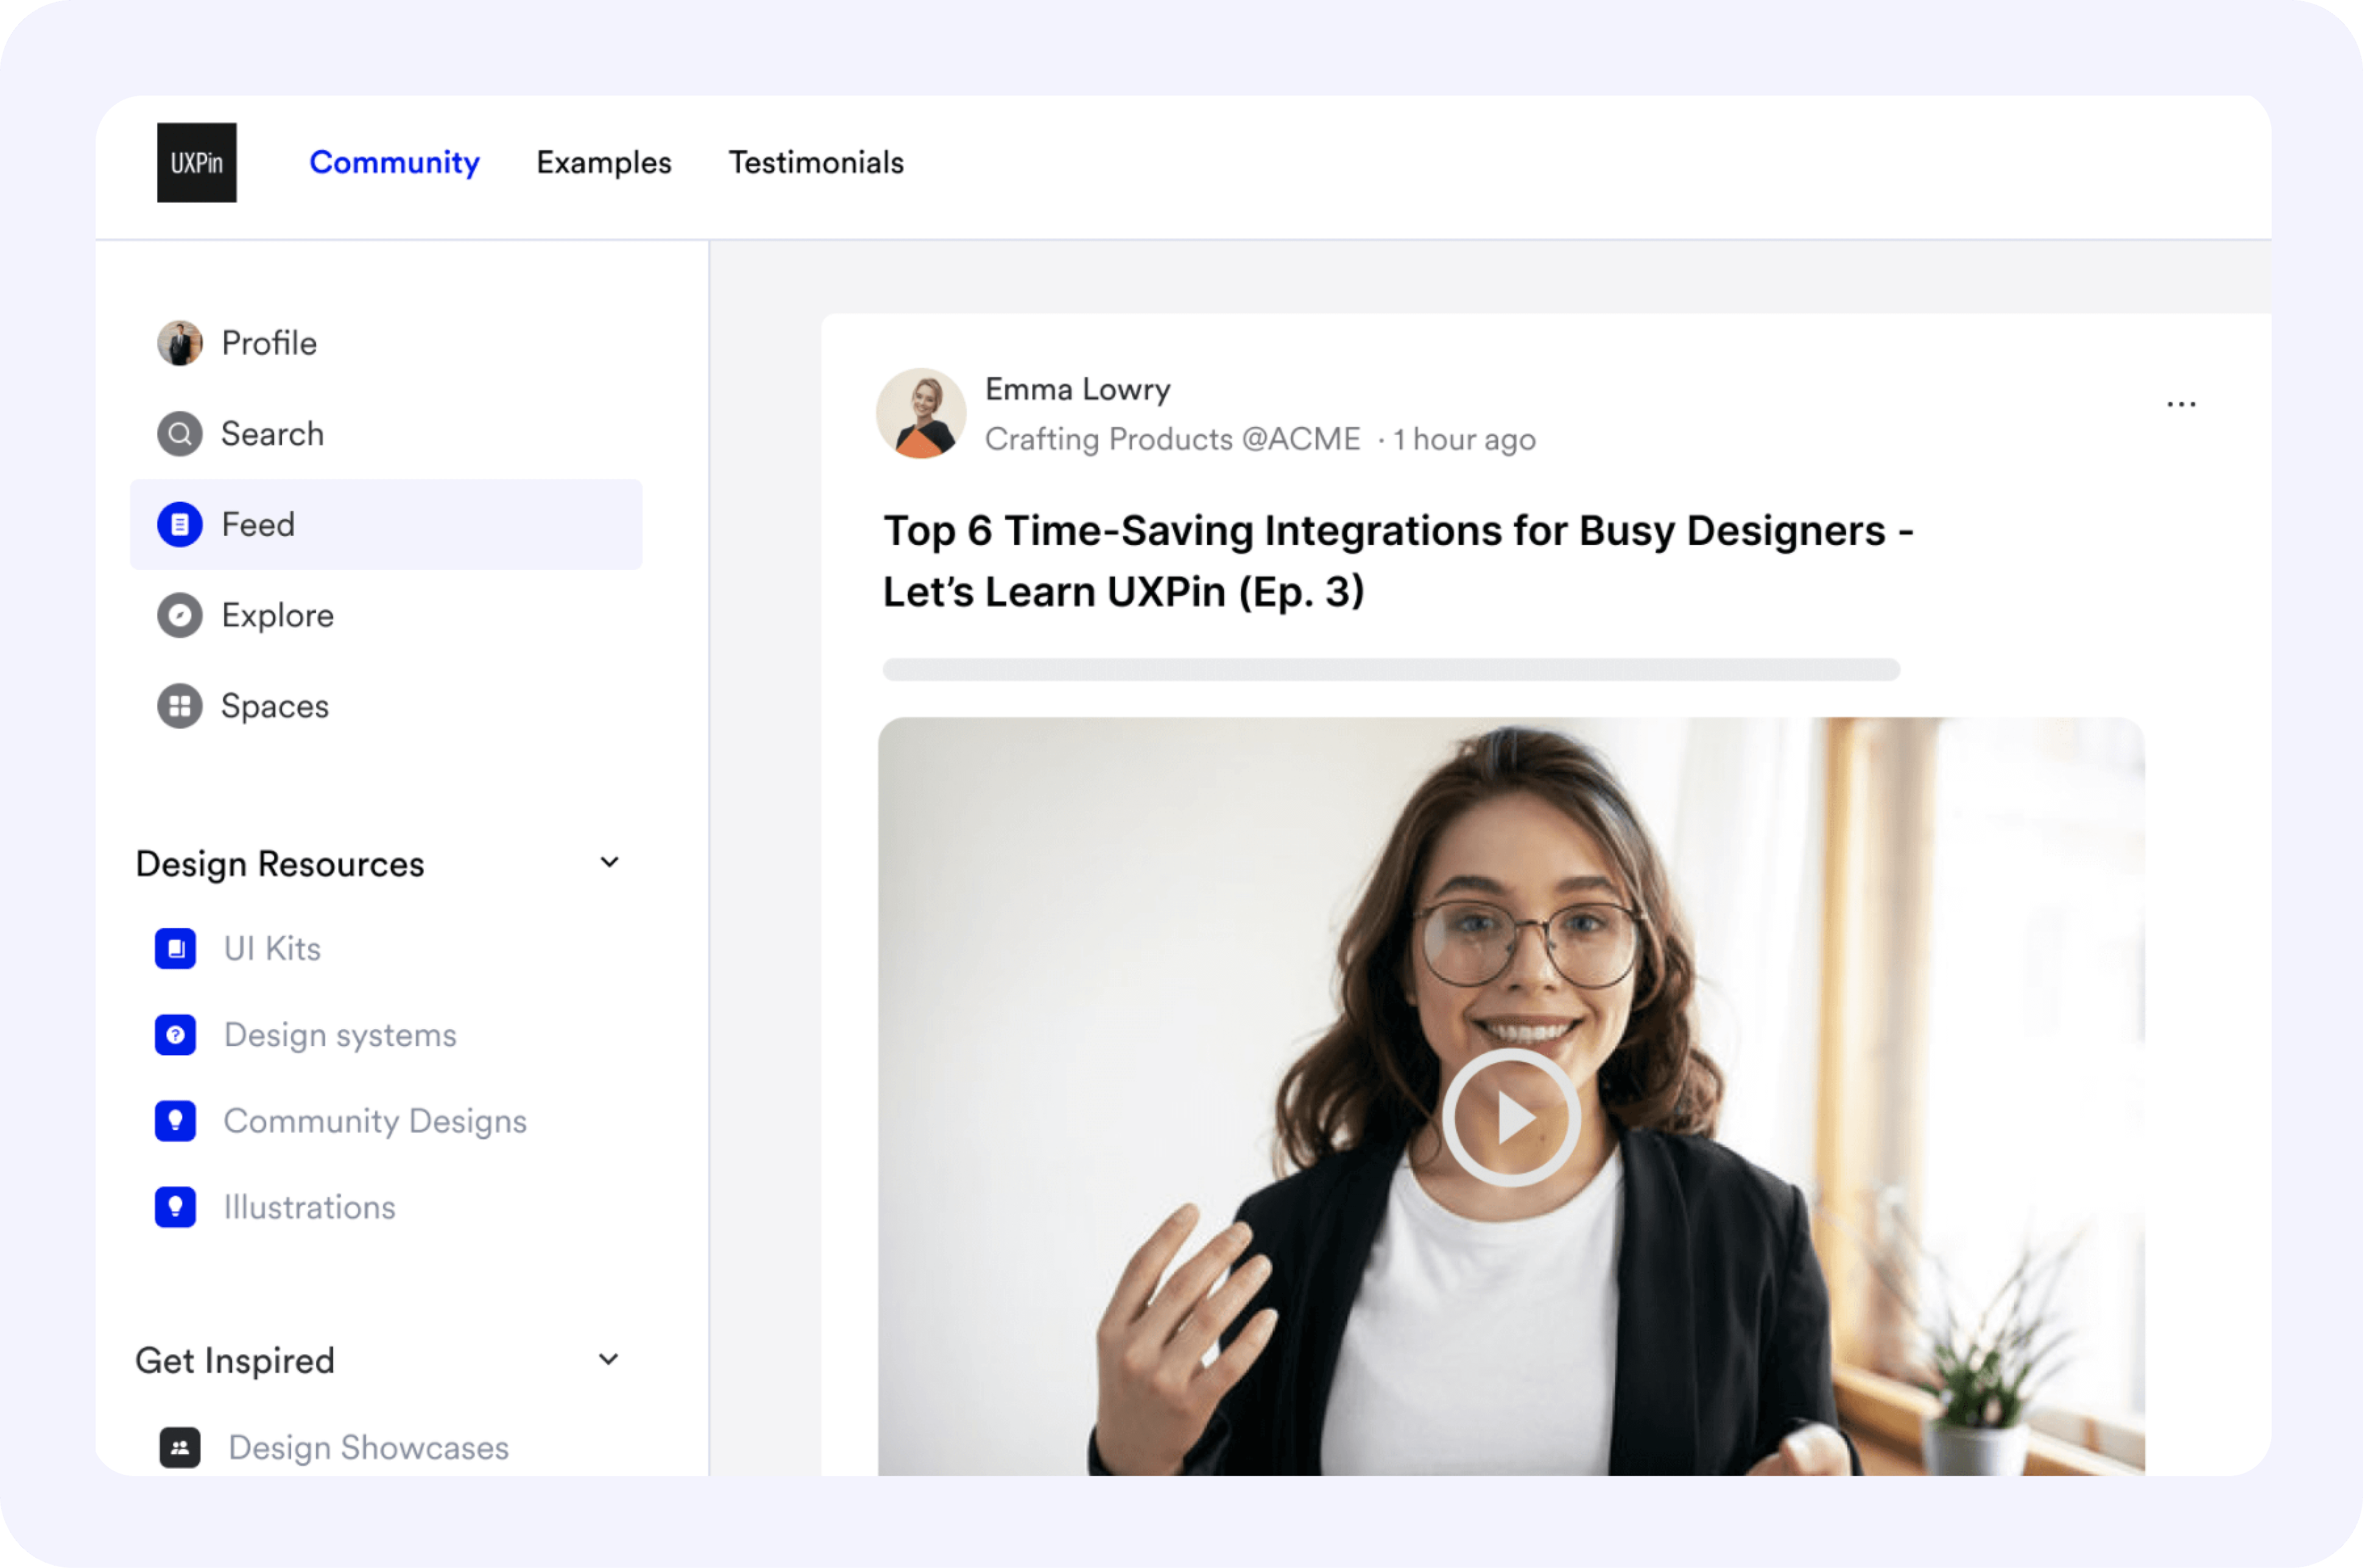The image size is (2363, 1568).
Task: Switch to the Examples tab
Action: pos(604,163)
